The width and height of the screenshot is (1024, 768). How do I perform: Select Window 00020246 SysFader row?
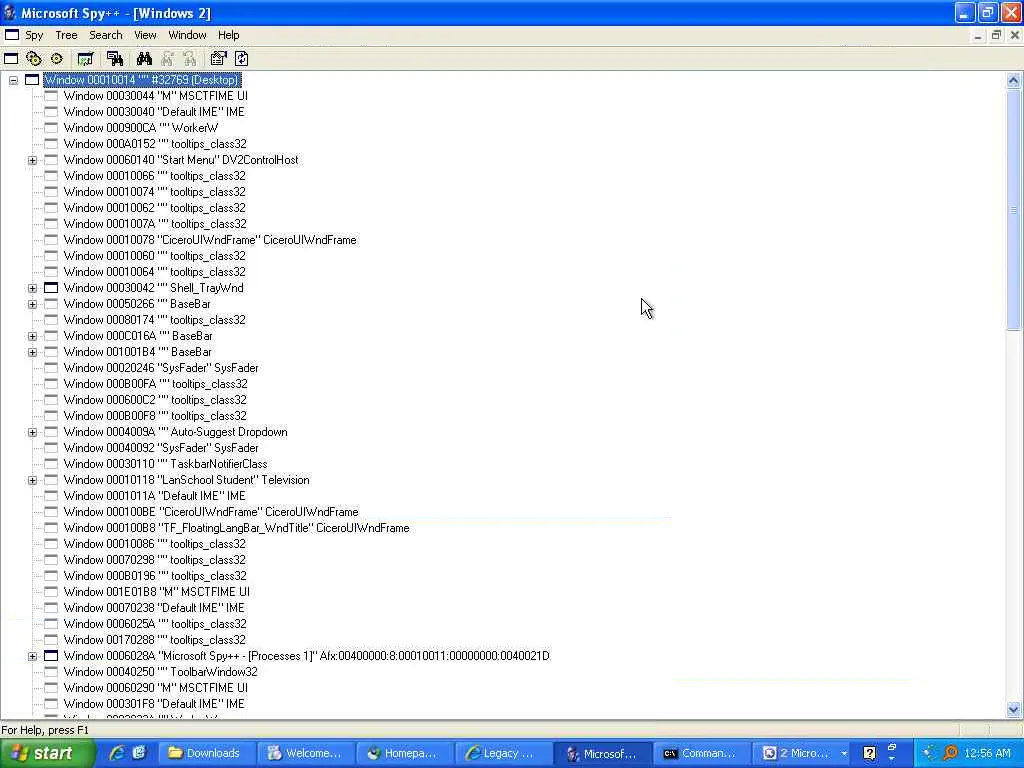click(161, 368)
